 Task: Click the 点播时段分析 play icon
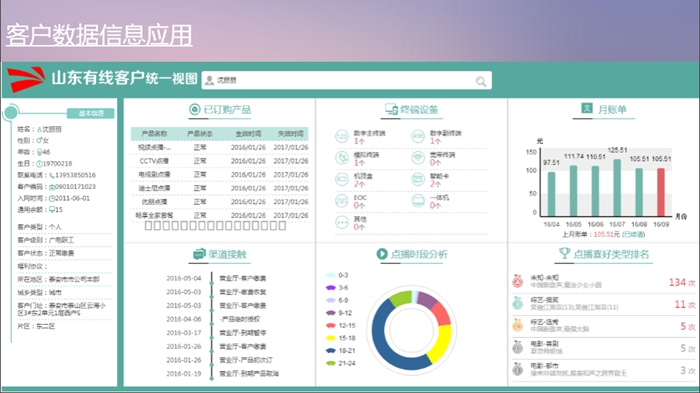click(382, 254)
